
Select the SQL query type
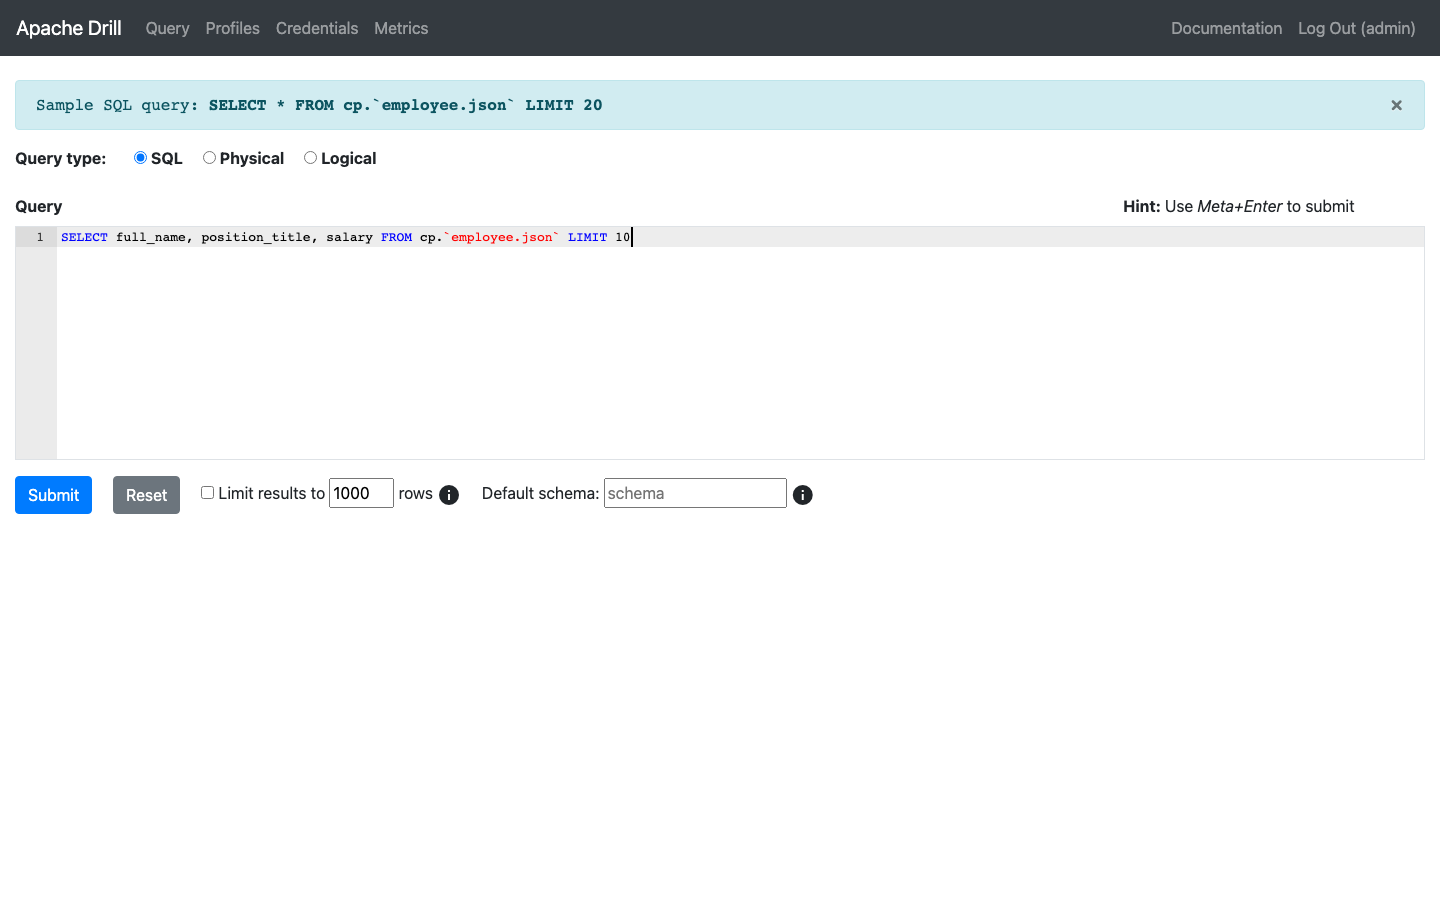(x=140, y=158)
